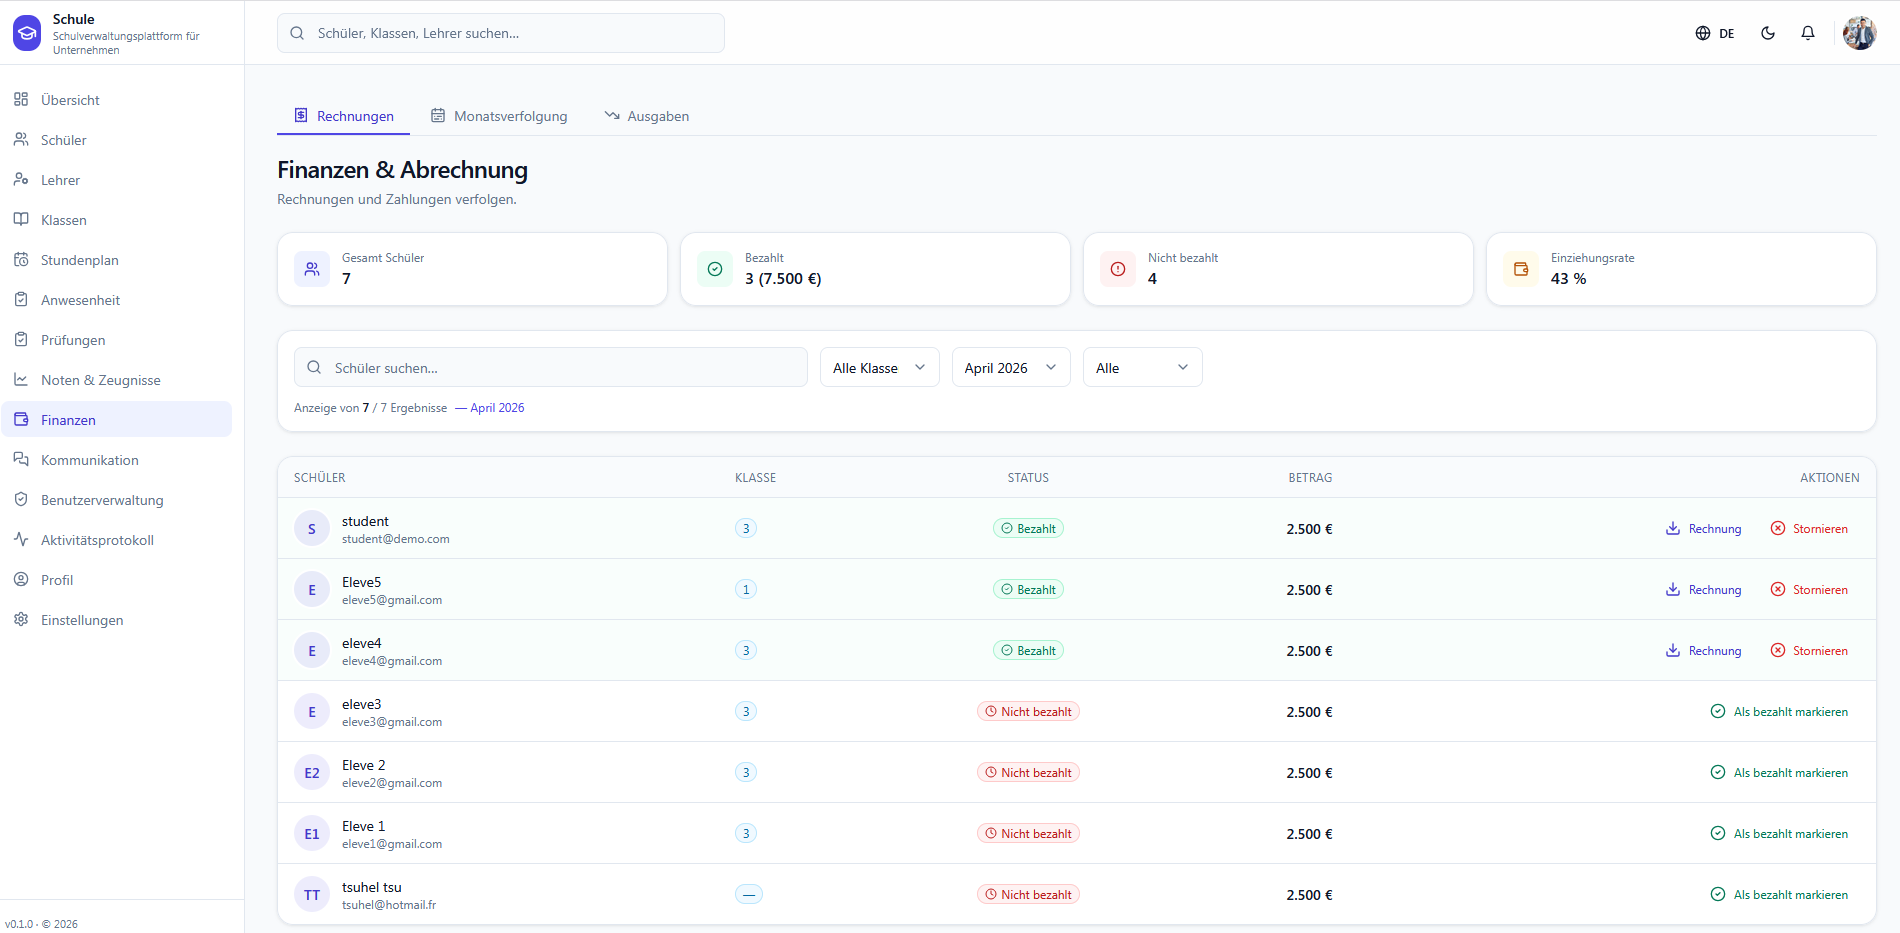Image resolution: width=1900 pixels, height=933 pixels.
Task: Click Stornieren for student row
Action: tap(1809, 529)
